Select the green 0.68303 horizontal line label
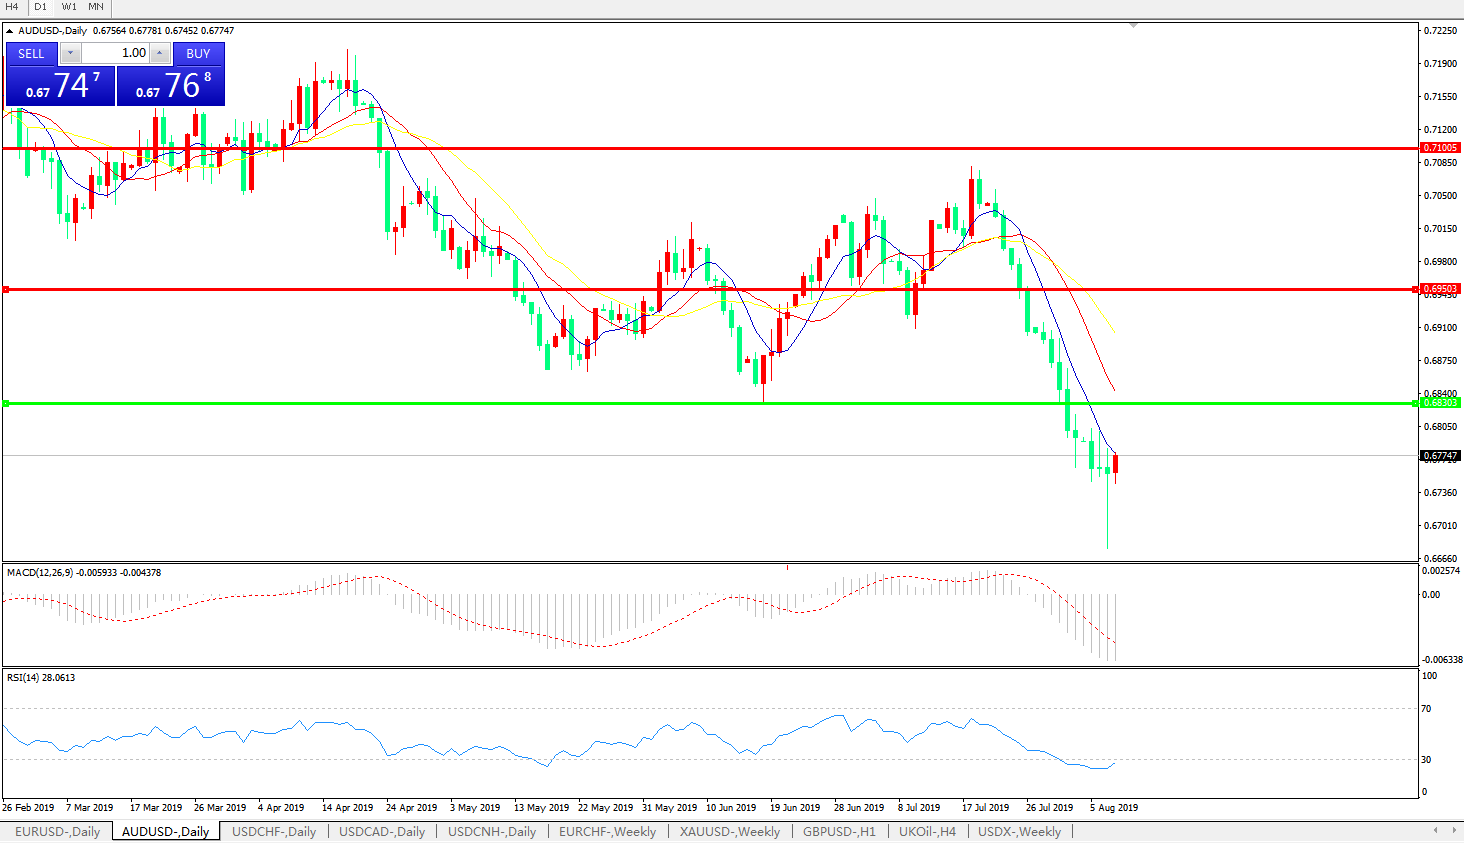Image resolution: width=1464 pixels, height=843 pixels. pyautogui.click(x=1440, y=403)
